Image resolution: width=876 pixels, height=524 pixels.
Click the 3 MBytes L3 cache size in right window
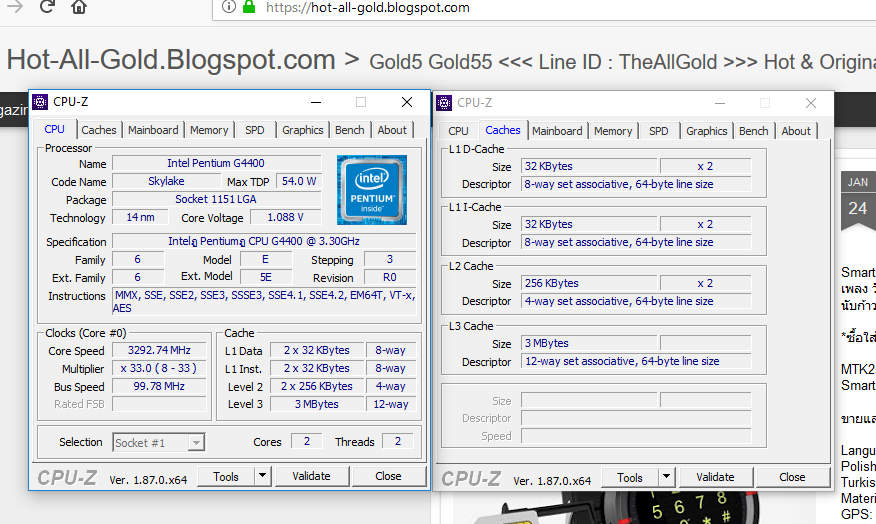click(589, 343)
